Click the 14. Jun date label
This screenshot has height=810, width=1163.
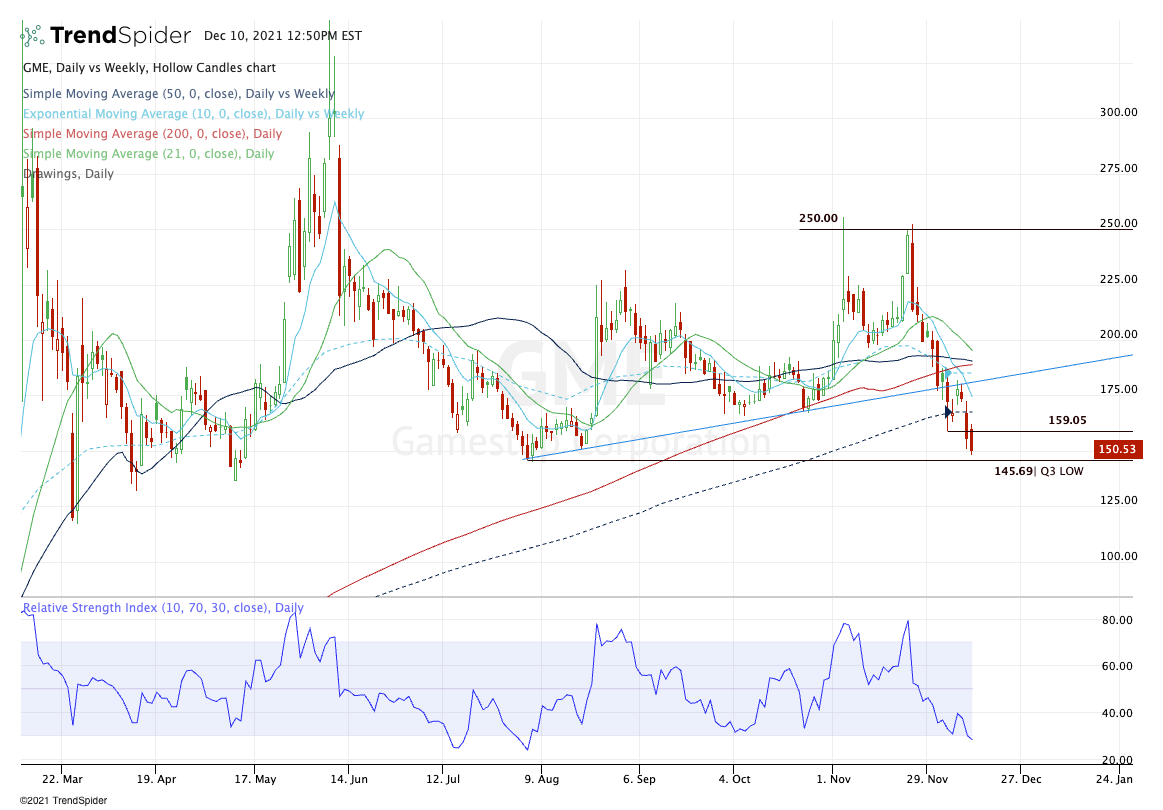(349, 779)
